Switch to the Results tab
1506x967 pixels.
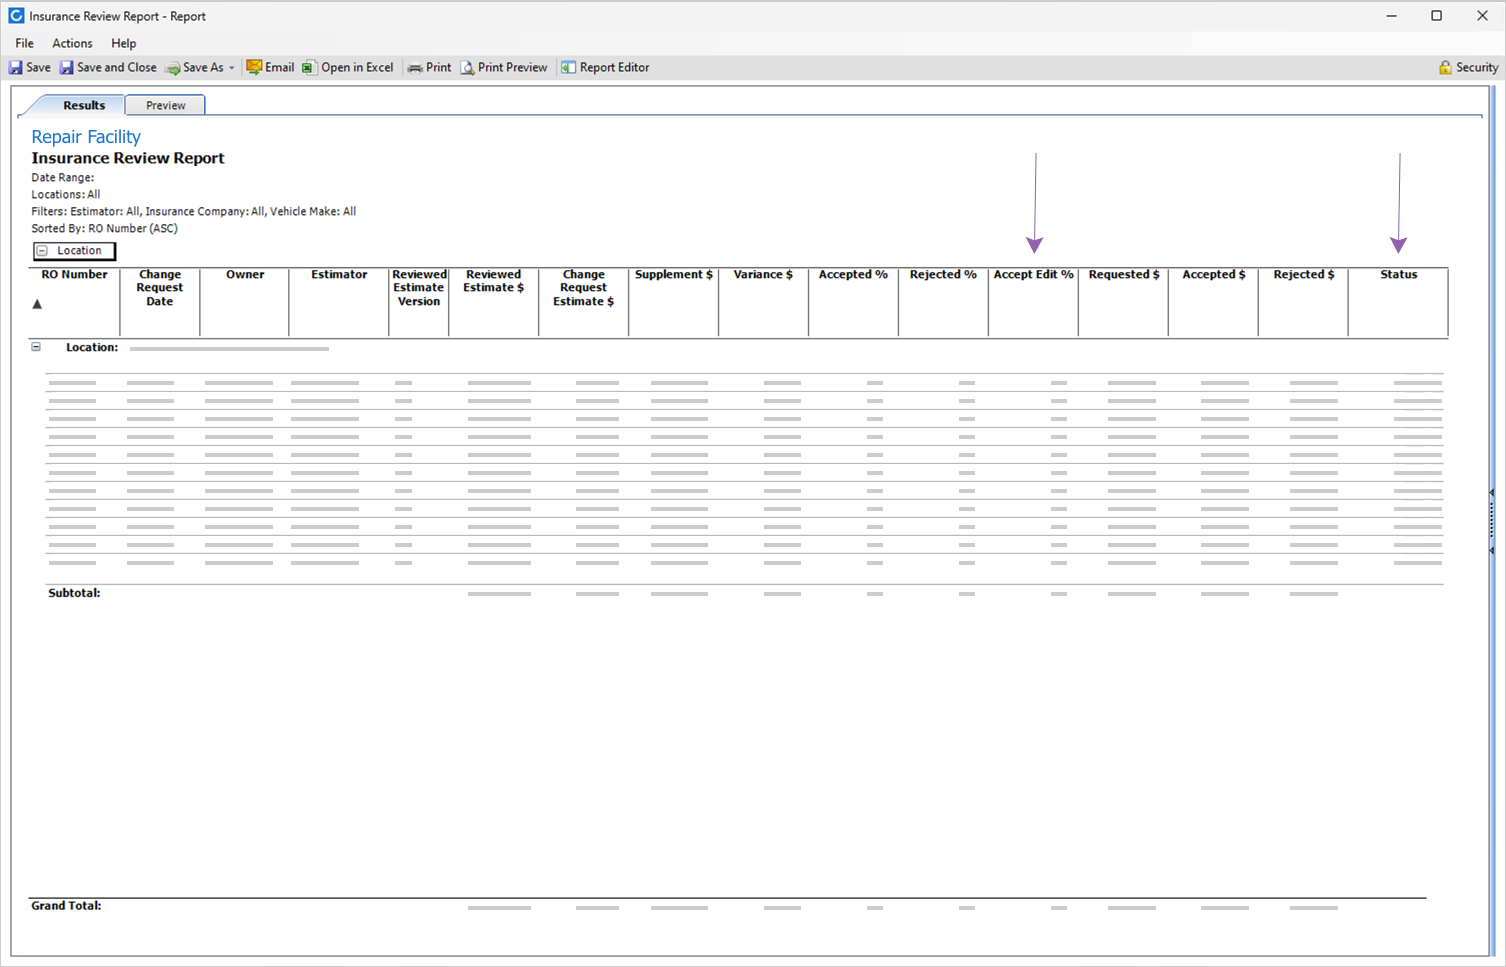coord(84,105)
